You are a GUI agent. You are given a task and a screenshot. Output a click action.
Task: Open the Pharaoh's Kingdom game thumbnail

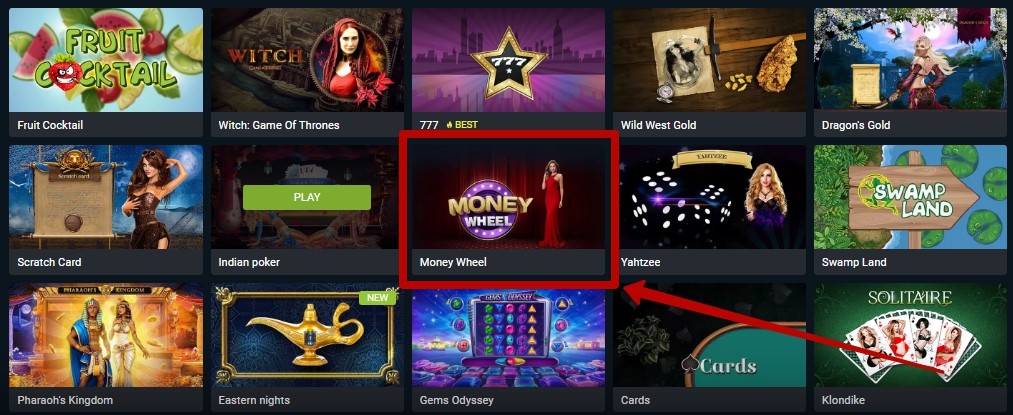105,335
